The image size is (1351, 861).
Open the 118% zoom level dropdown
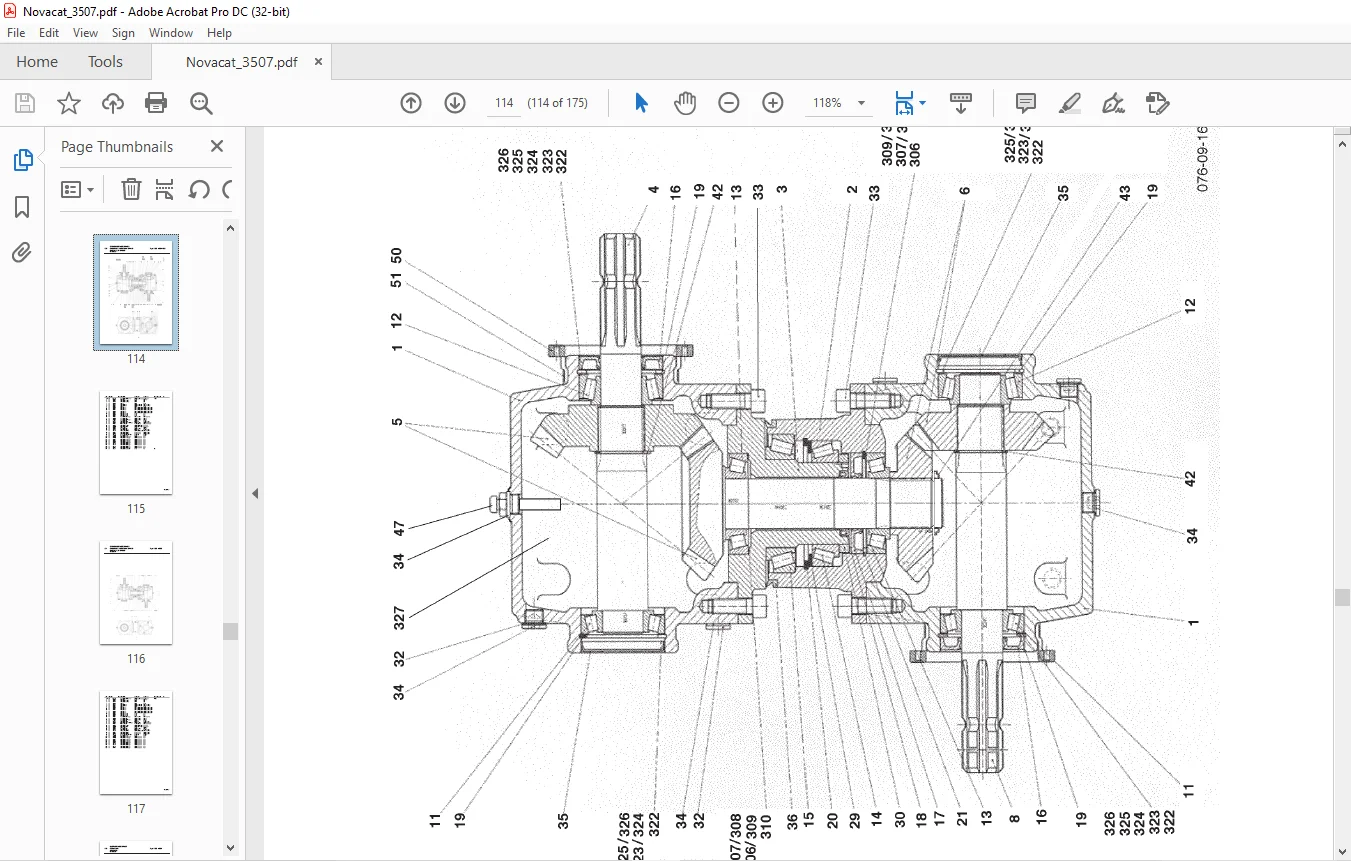pyautogui.click(x=862, y=103)
